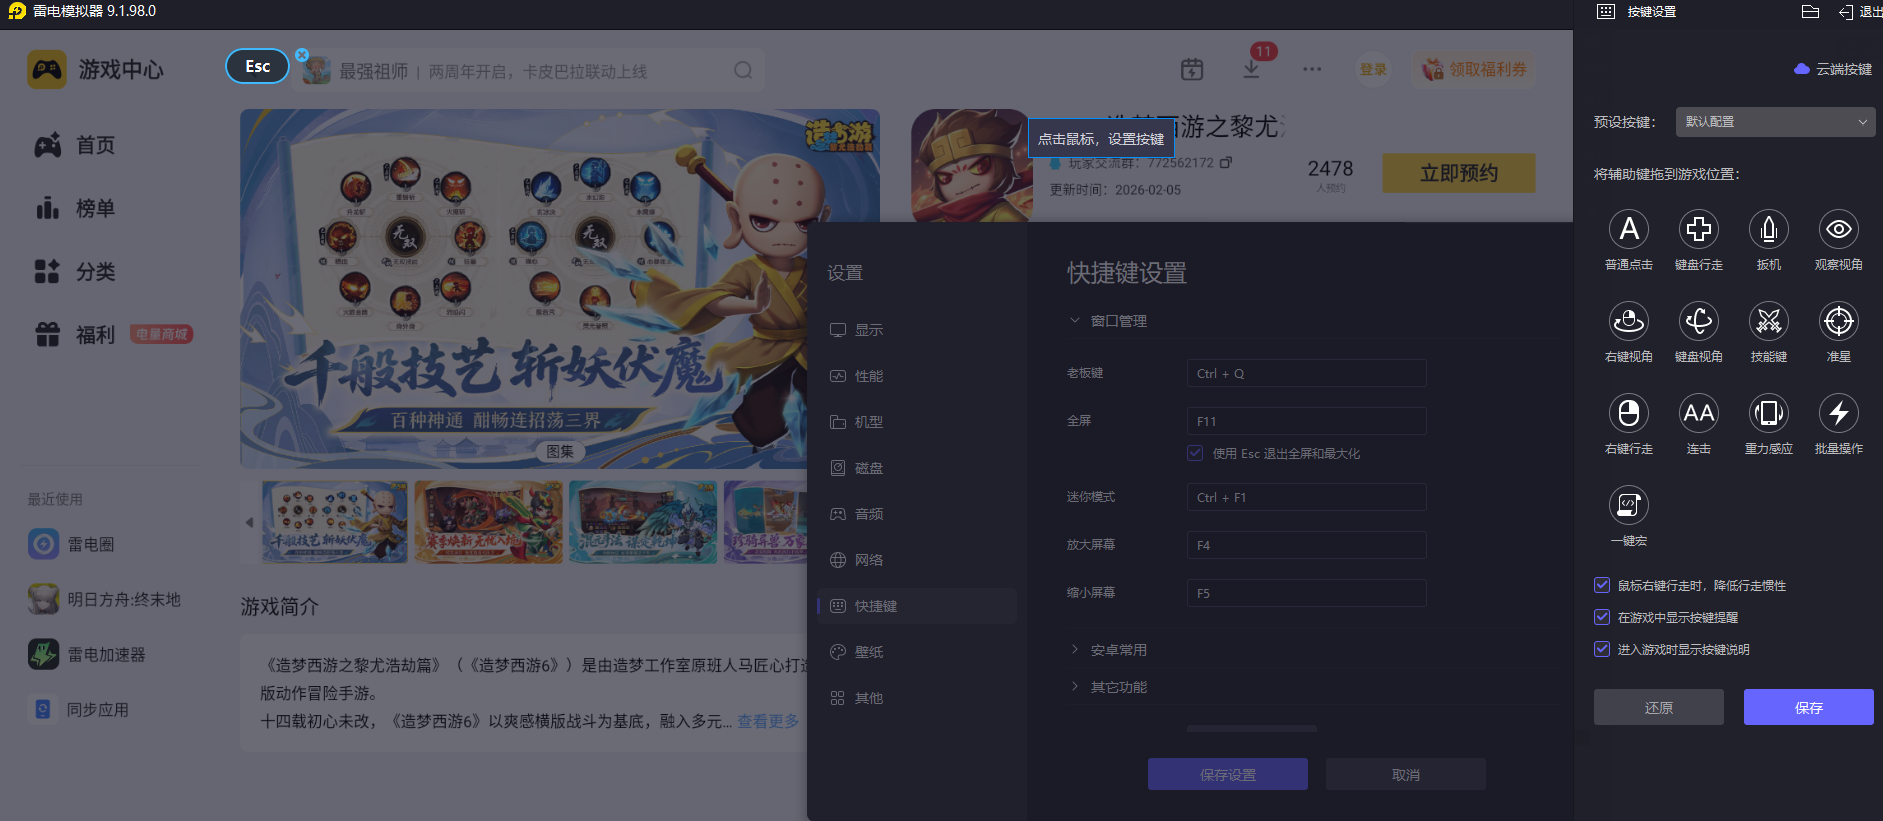Click the 查看更多 link
This screenshot has width=1883, height=821.
pos(768,721)
